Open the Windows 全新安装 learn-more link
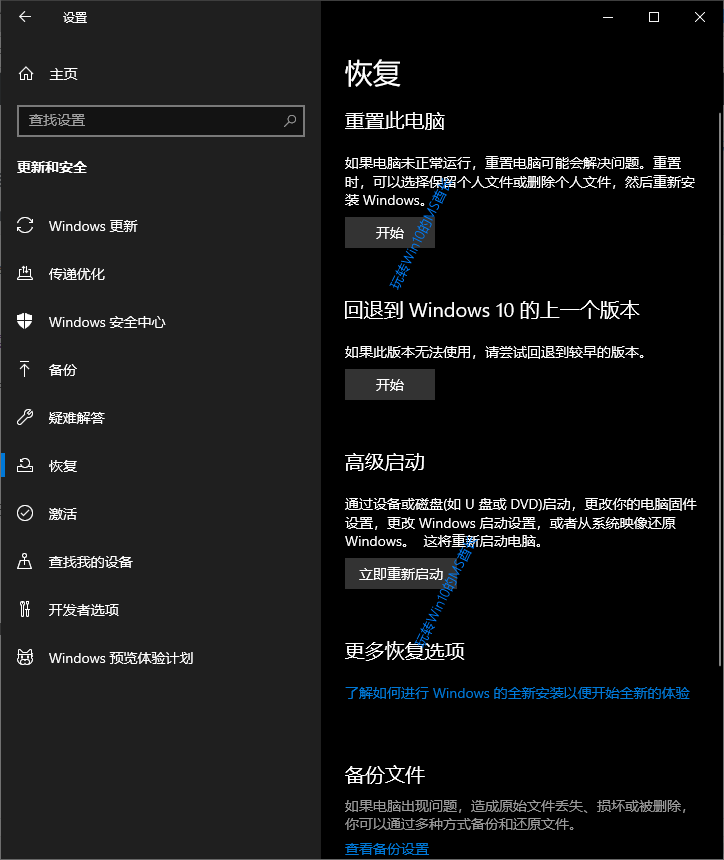724x860 pixels. coord(517,693)
